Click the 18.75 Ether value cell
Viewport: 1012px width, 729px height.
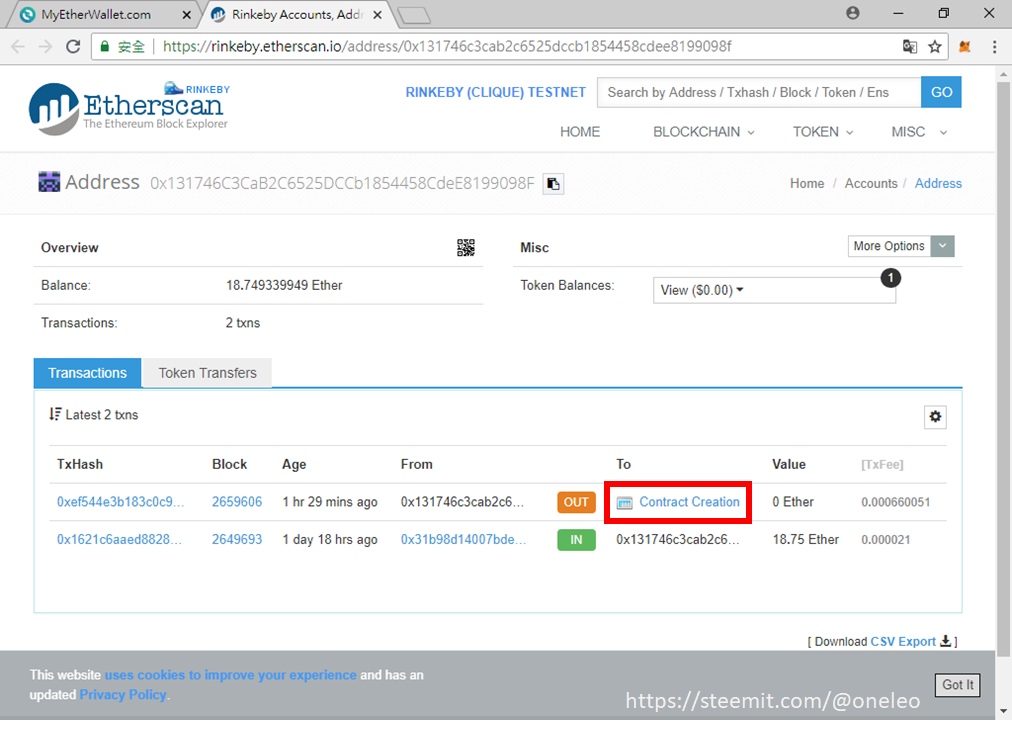[x=805, y=539]
